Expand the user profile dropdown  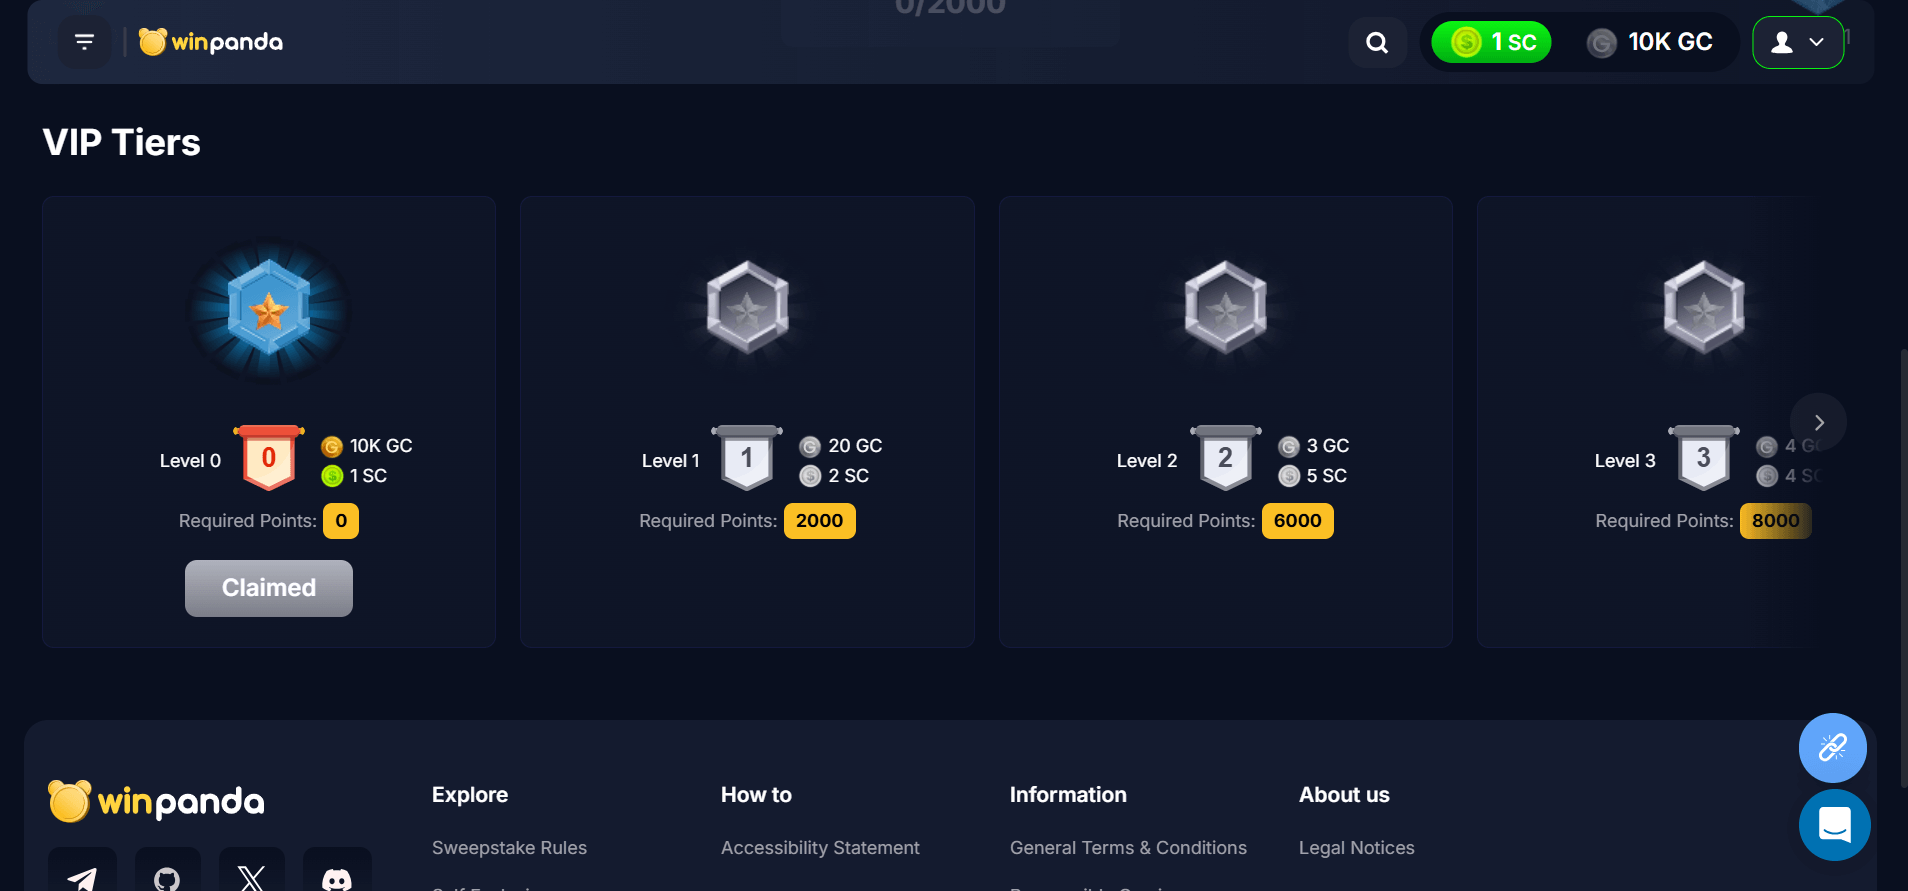click(1797, 43)
